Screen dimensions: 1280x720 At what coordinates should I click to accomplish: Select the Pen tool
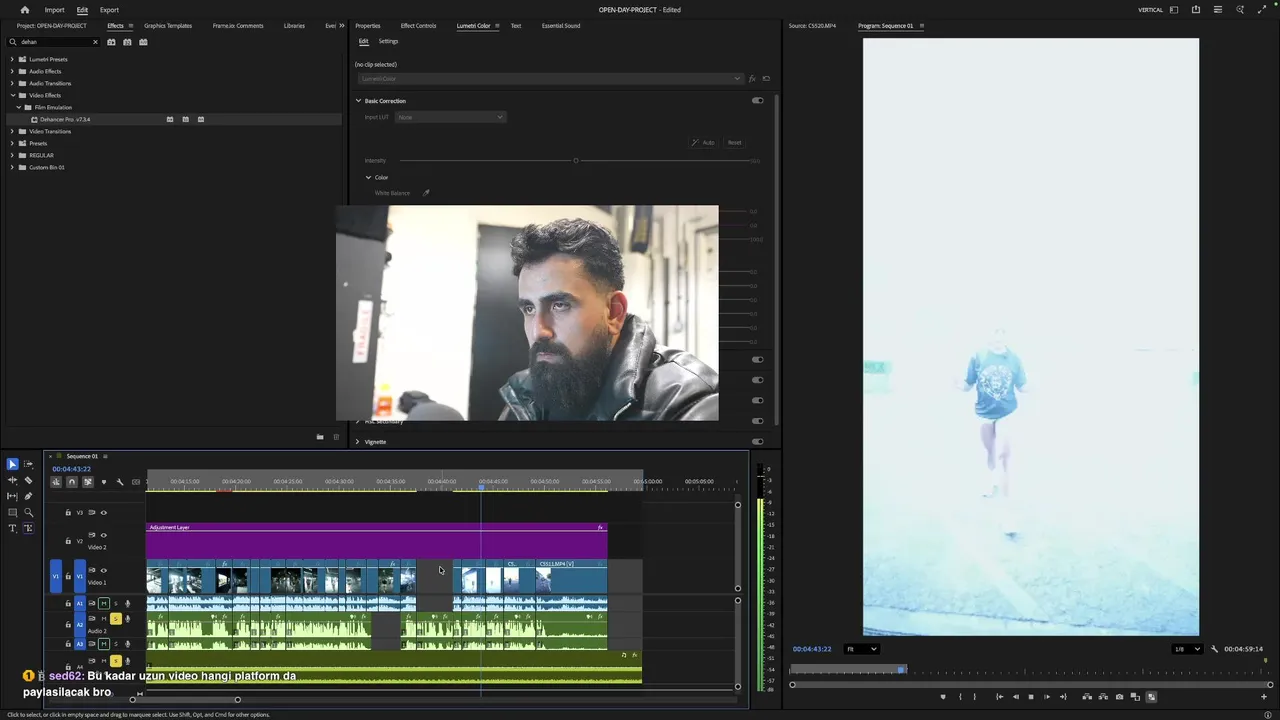pos(28,496)
